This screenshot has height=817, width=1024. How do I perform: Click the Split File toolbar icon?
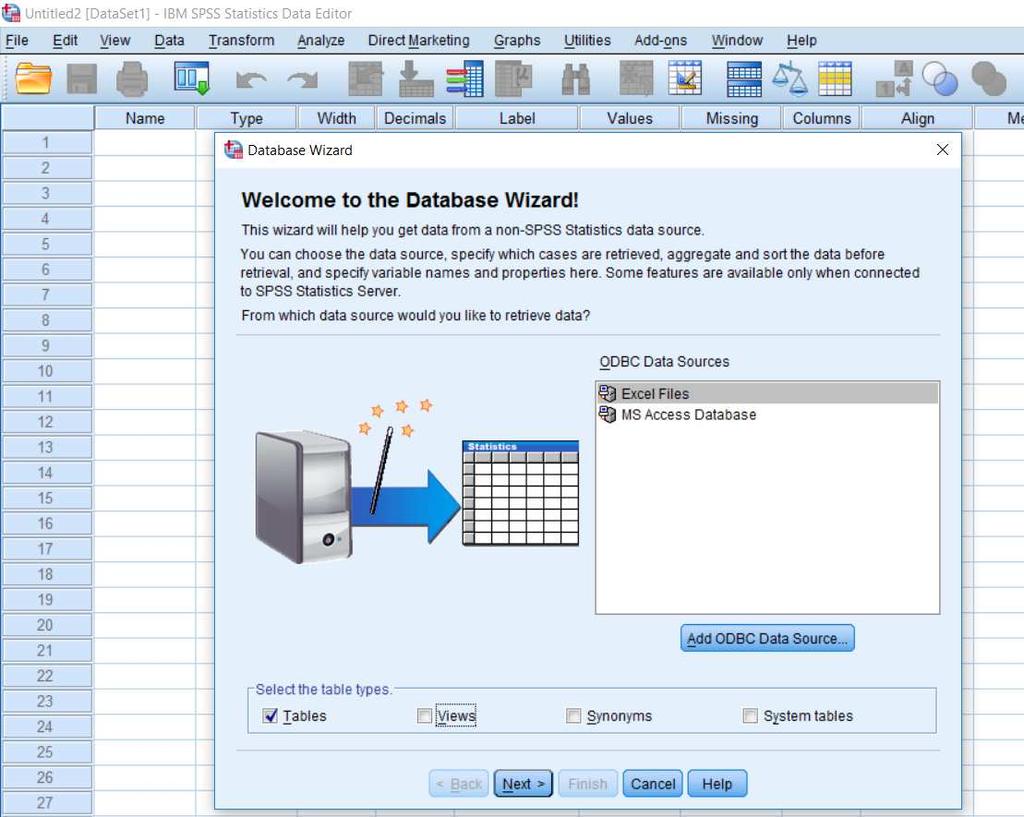pos(744,79)
